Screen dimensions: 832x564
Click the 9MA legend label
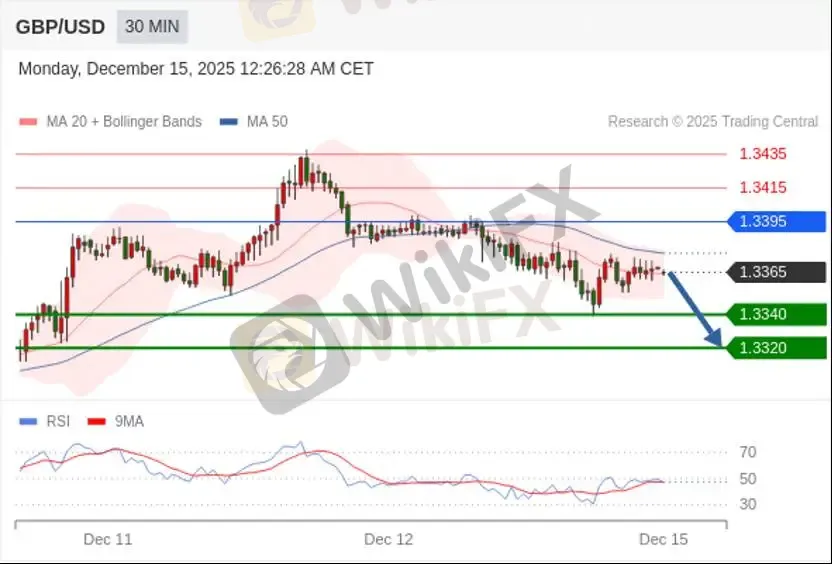129,421
